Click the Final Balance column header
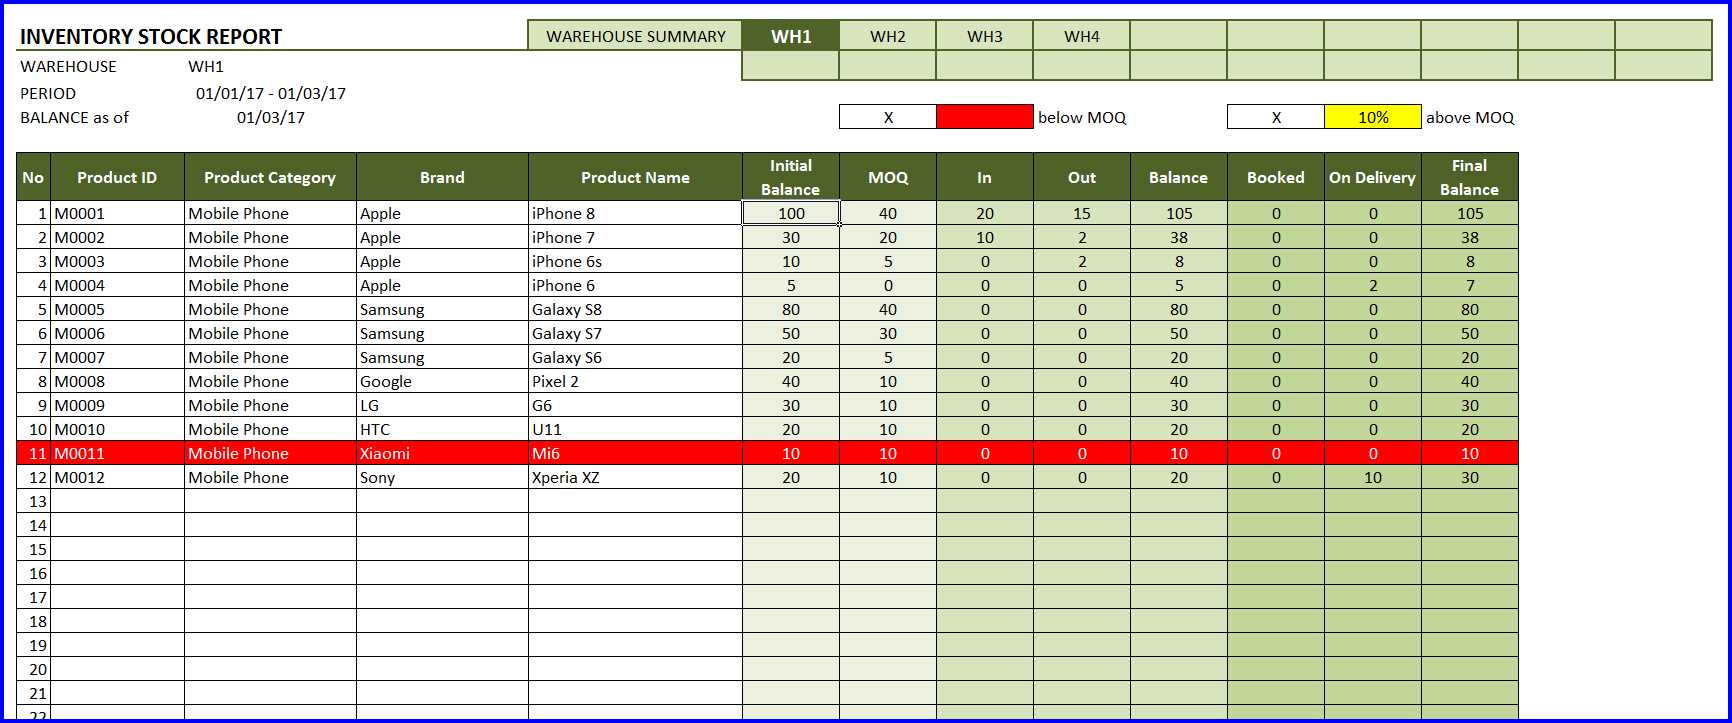Viewport: 1732px width, 723px height. 1470,177
